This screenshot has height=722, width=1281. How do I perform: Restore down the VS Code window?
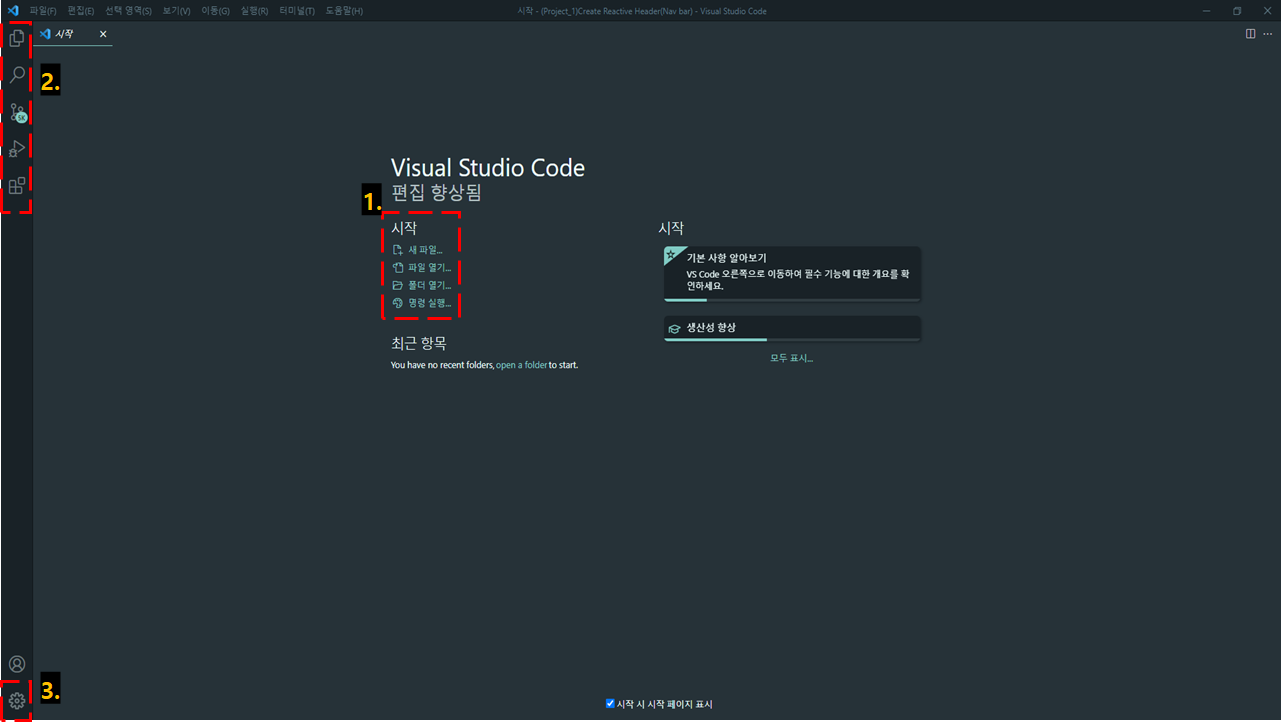tap(1236, 10)
